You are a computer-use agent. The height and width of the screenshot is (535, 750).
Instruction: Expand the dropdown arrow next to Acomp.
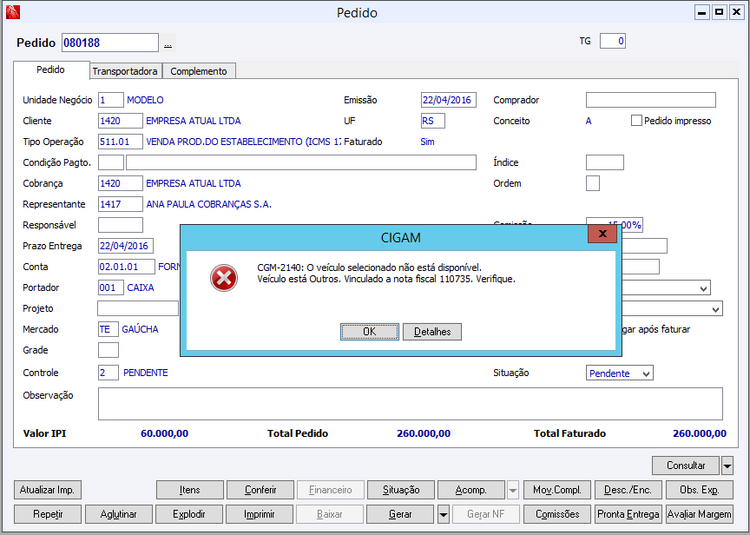tap(513, 490)
